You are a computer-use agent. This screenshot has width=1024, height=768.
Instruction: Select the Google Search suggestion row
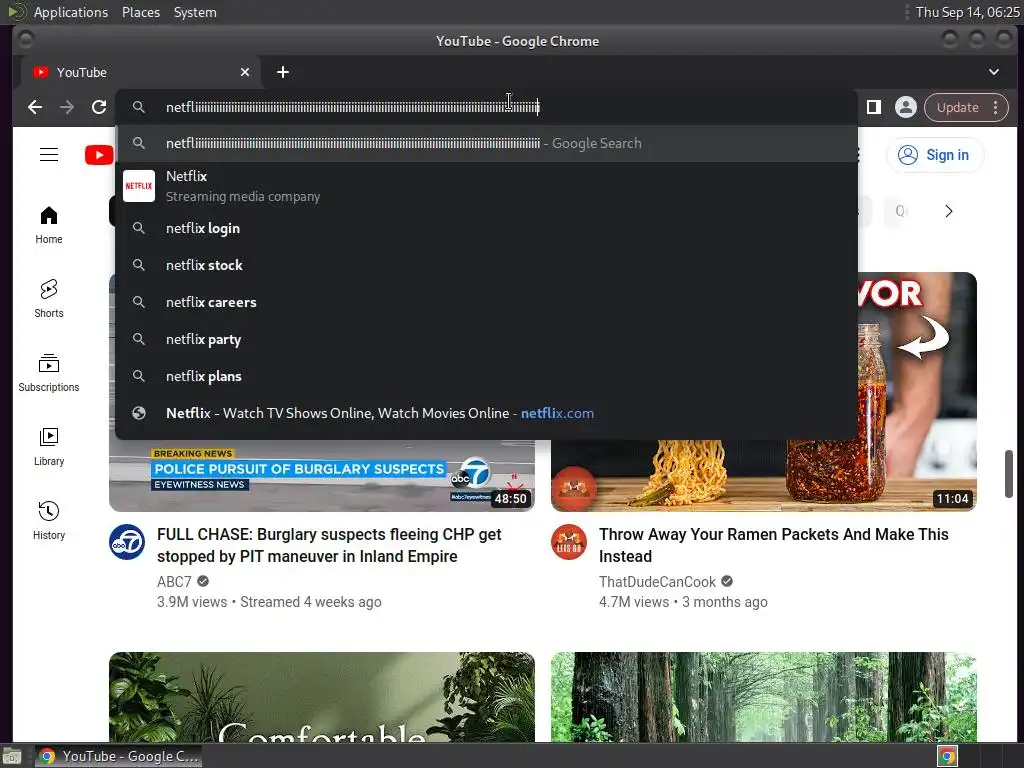coord(487,143)
